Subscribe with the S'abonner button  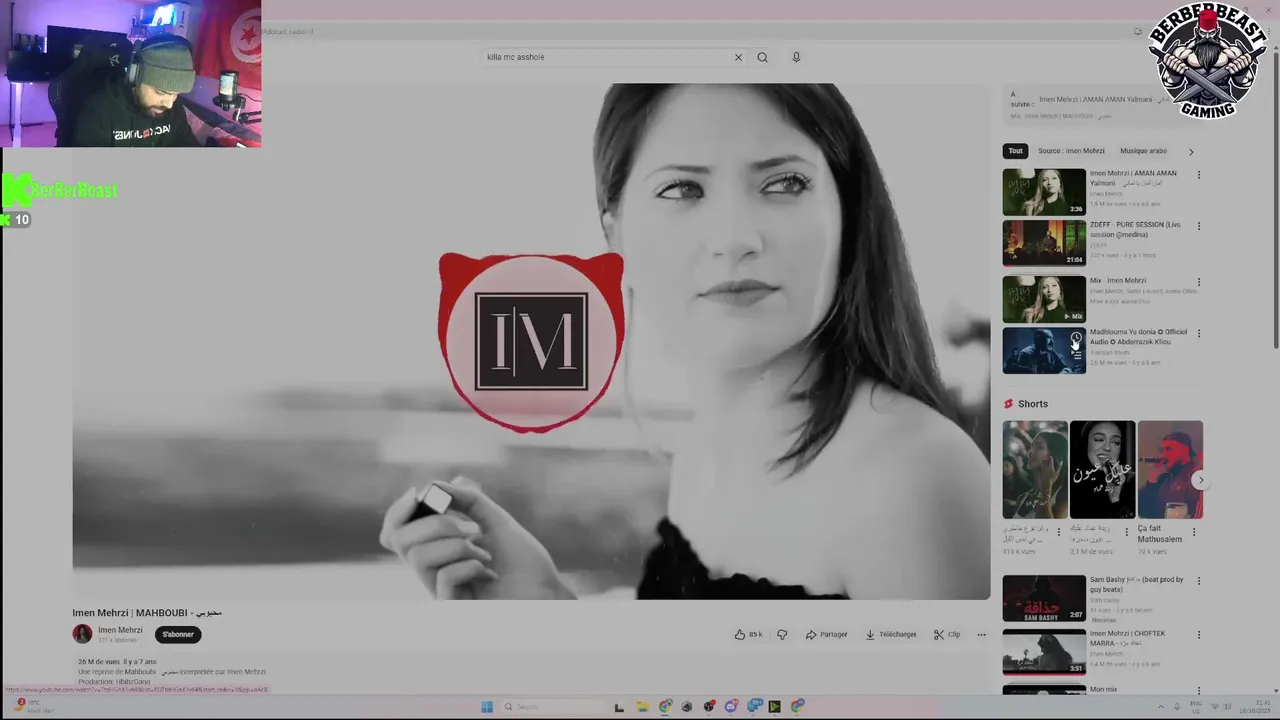coord(178,634)
